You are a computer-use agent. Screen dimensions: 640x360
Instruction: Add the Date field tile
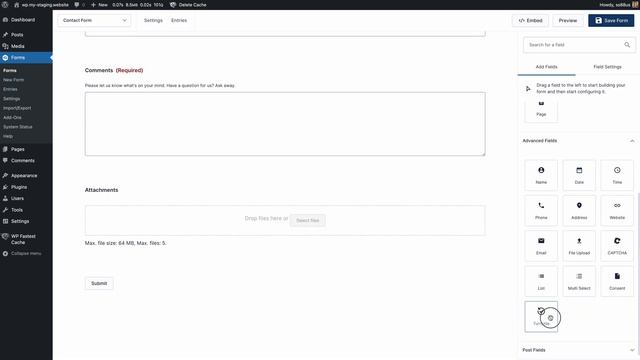coord(579,175)
